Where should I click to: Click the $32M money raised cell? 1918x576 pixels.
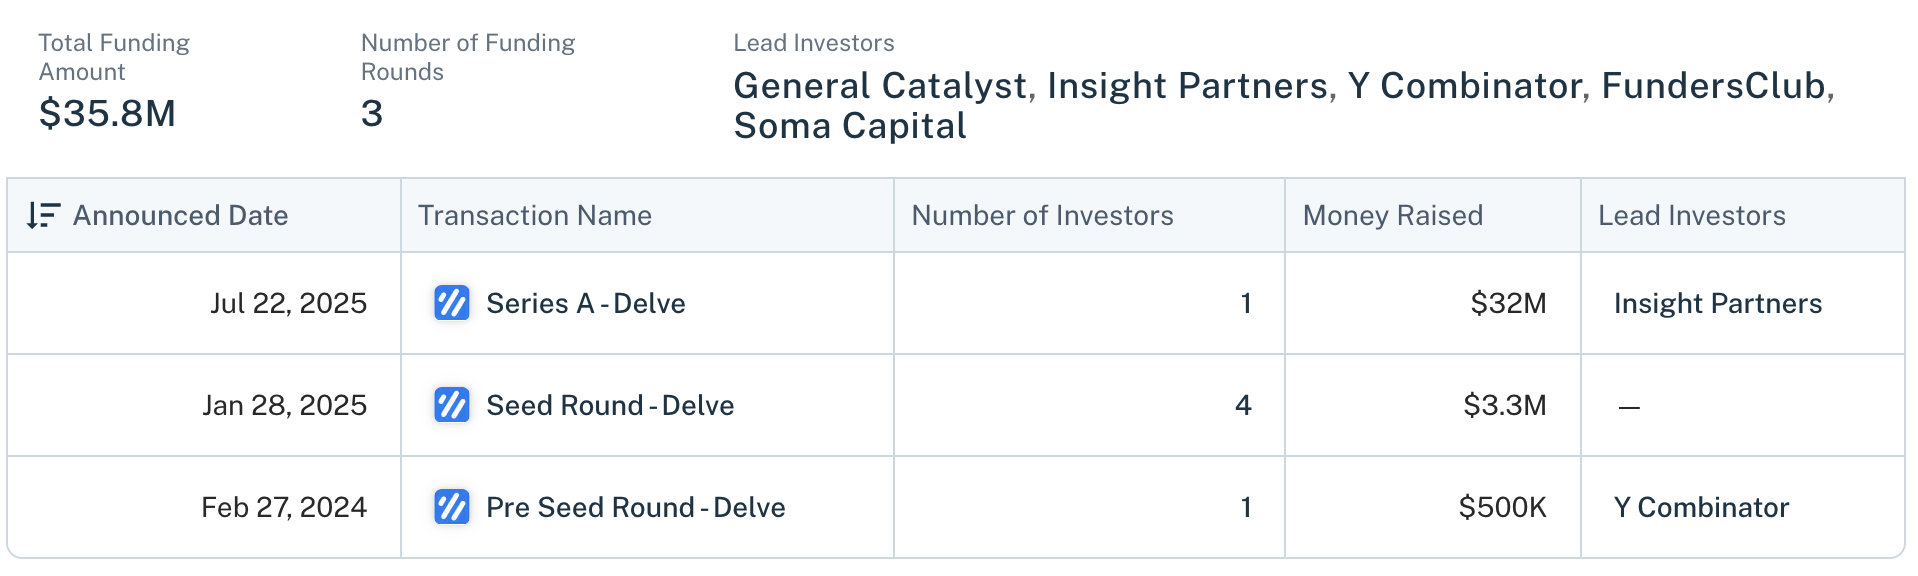[1508, 303]
